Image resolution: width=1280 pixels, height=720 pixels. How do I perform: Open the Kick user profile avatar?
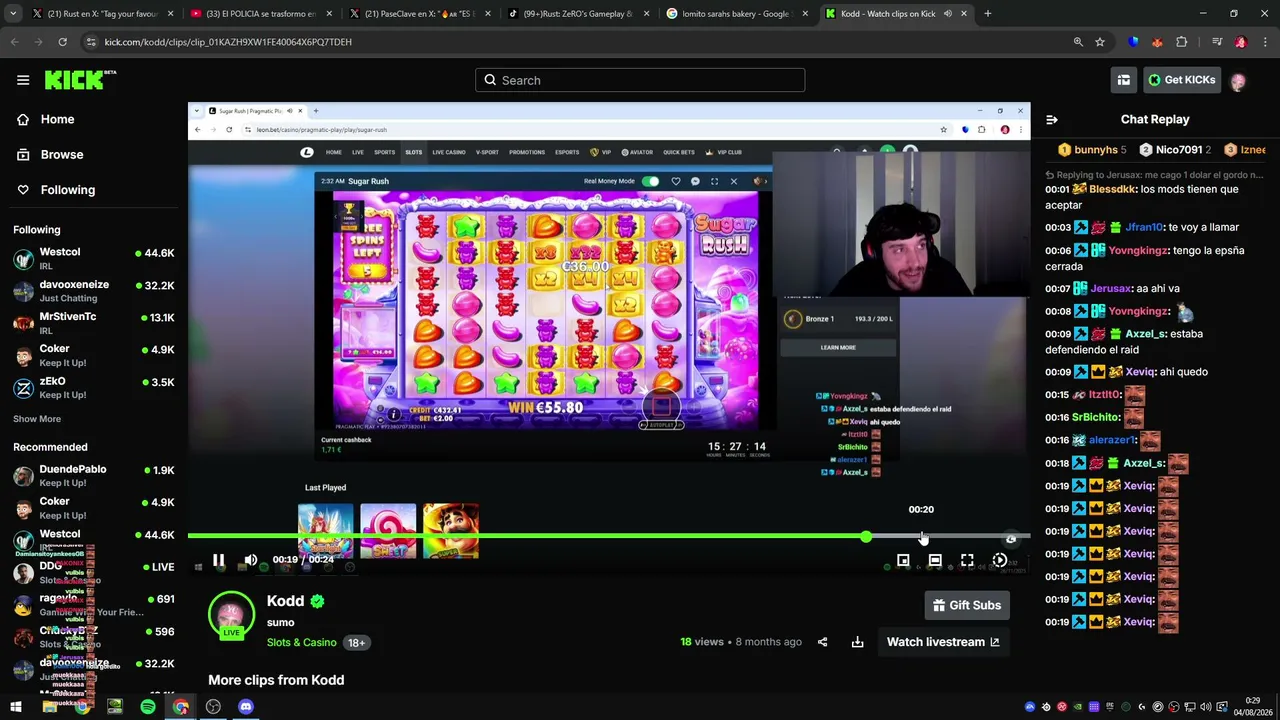1238,81
